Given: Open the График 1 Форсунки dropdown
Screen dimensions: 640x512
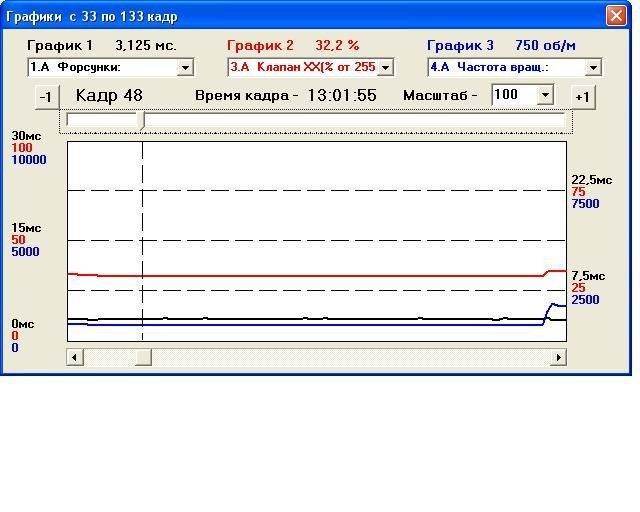Looking at the screenshot, I should click(185, 68).
